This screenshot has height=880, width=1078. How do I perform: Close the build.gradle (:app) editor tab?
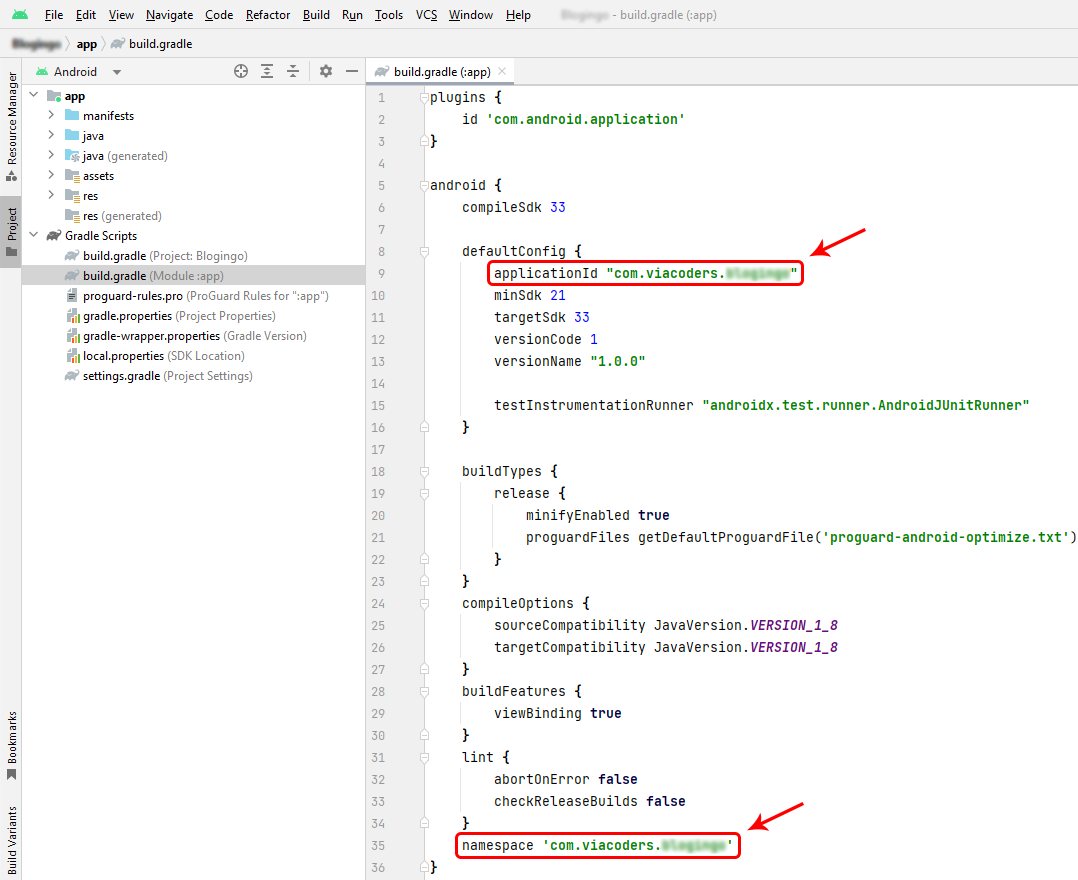[502, 72]
